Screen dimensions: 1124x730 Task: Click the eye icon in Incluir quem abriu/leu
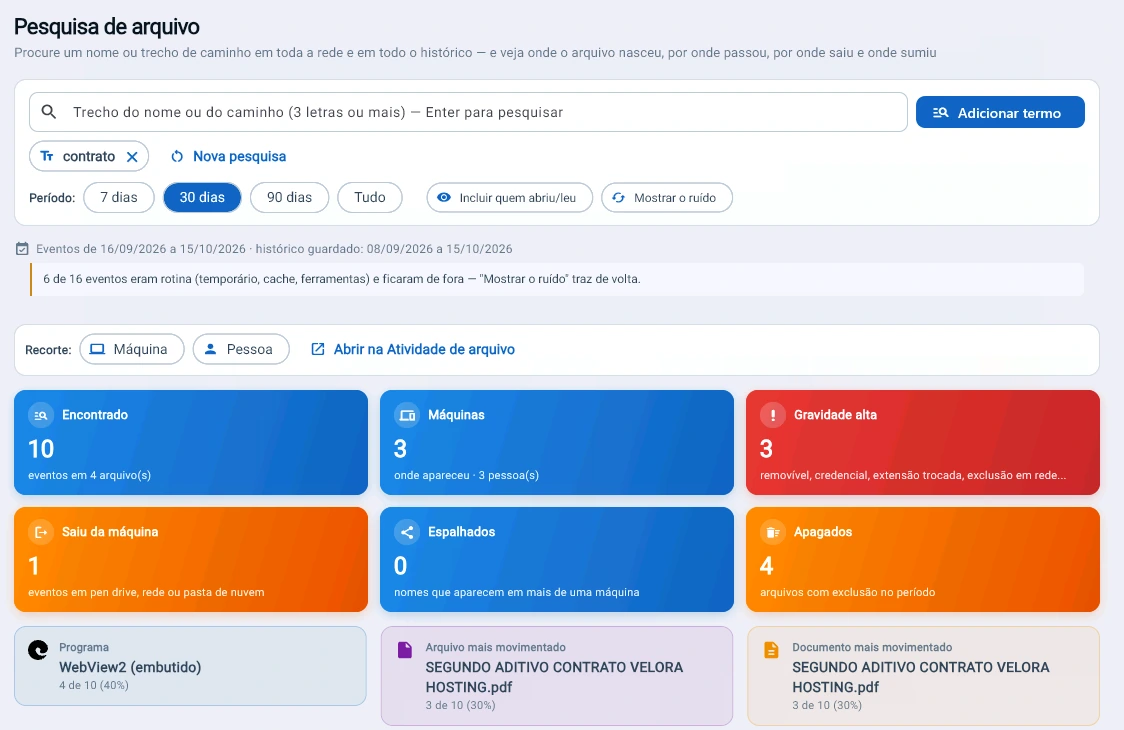coord(444,197)
